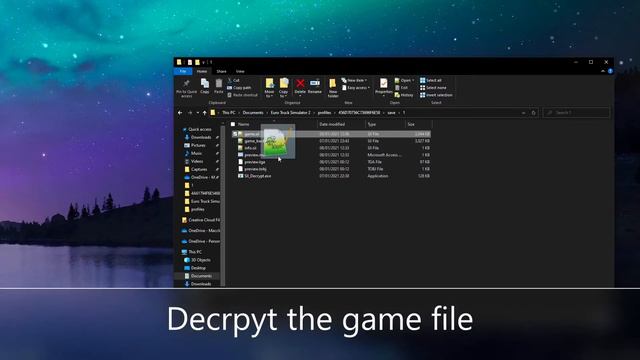
Task: Click the Paste icon in the ribbon
Action: [x=219, y=84]
